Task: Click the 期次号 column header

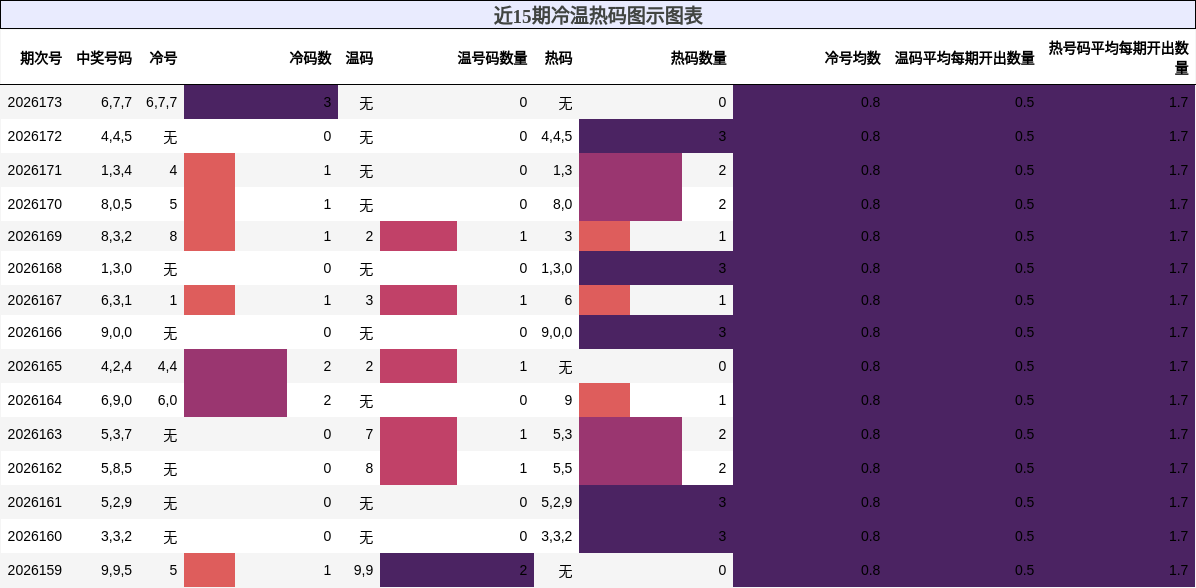Action: point(41,58)
